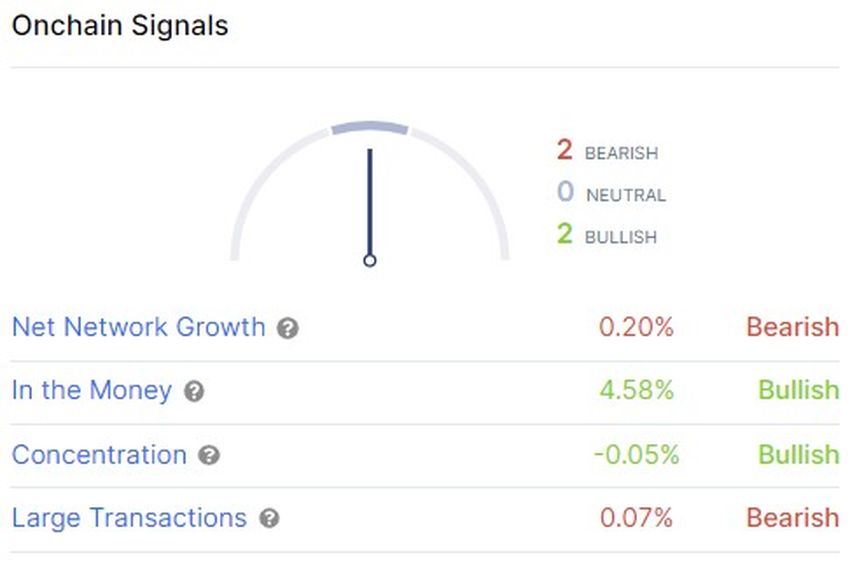Click the -0.05% Concentration value
The height and width of the screenshot is (581, 850).
coord(636,455)
